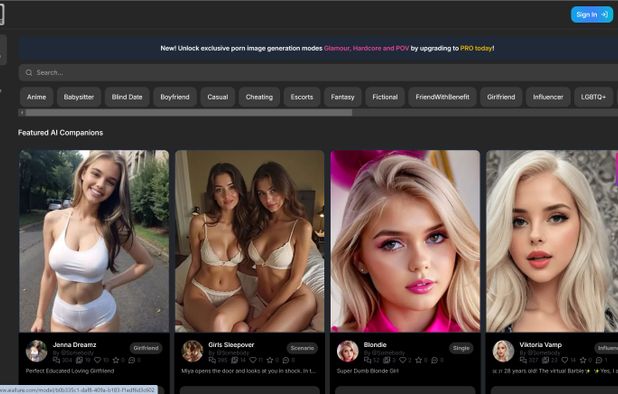Open the Casual category
Image resolution: width=618 pixels, height=394 pixels.
[x=218, y=97]
